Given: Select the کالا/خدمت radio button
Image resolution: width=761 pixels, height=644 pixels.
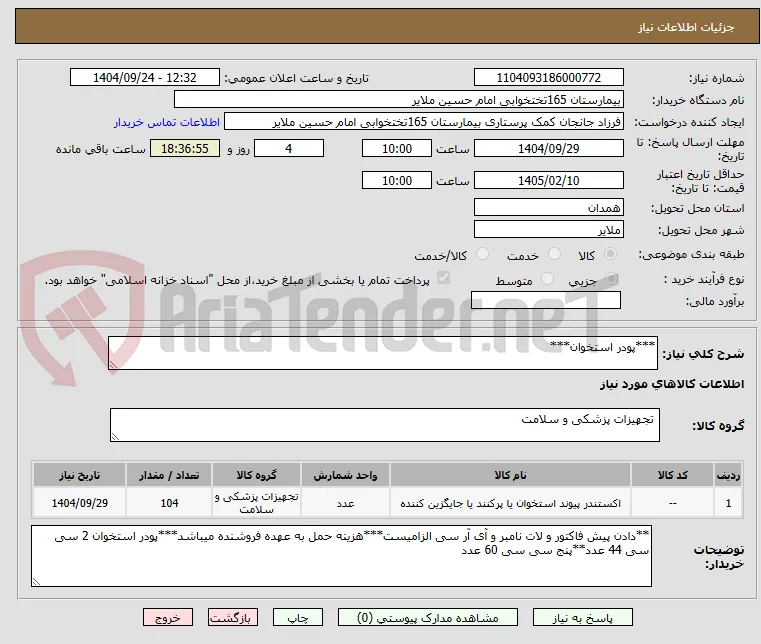Looking at the screenshot, I should coord(482,254).
